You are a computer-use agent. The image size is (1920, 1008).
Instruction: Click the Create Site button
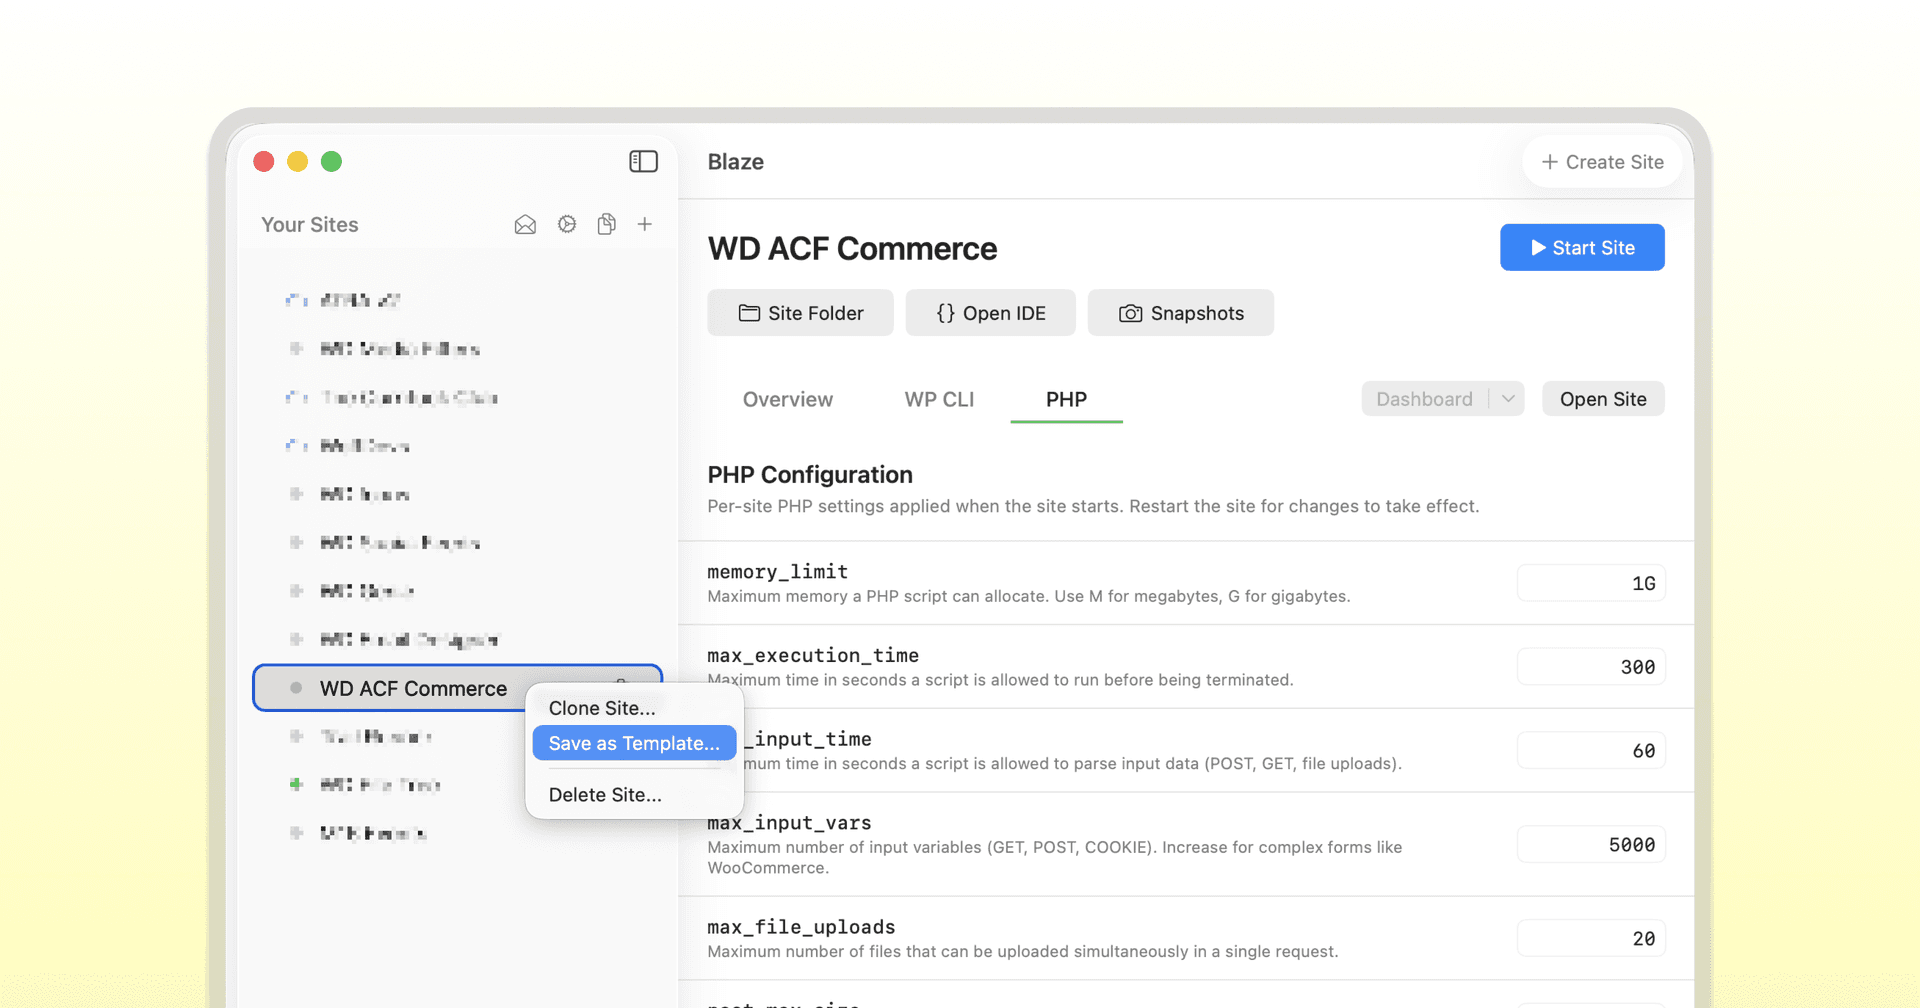[x=1603, y=162]
